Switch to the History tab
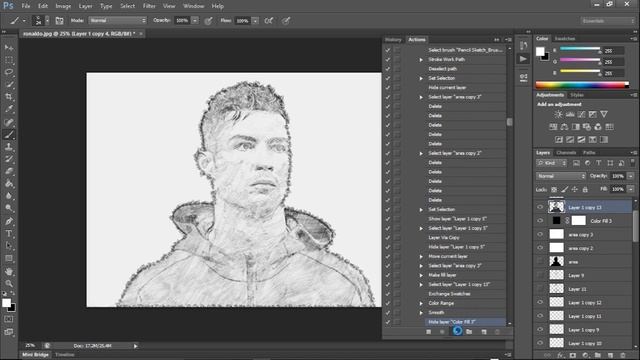This screenshot has width=640, height=360. click(x=393, y=40)
